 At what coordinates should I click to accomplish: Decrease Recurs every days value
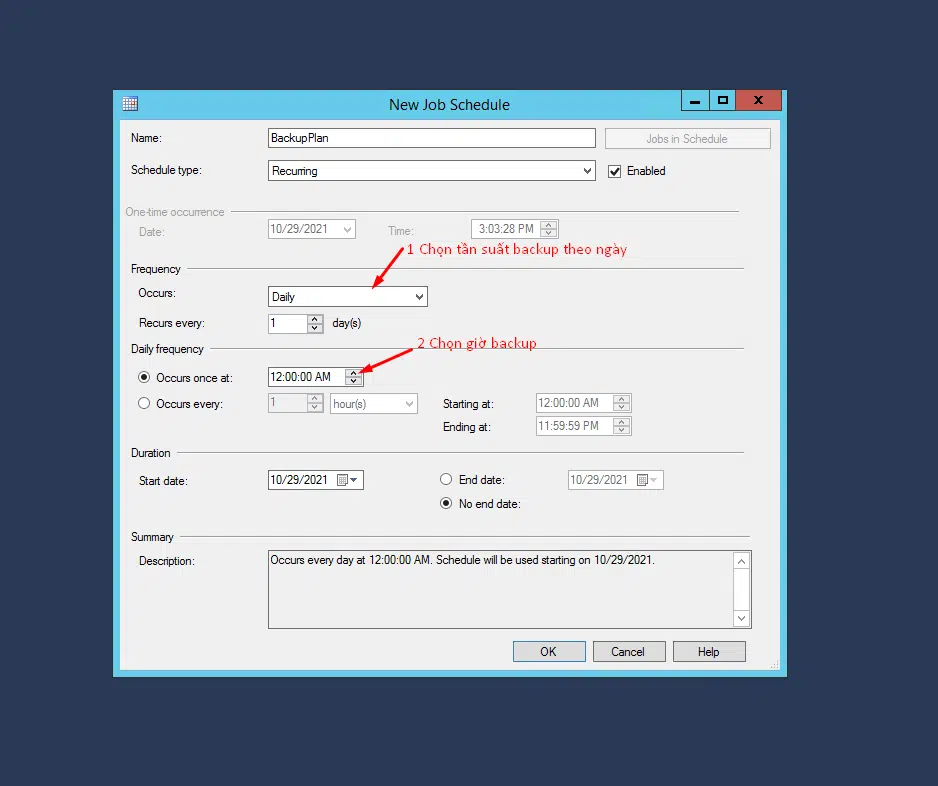coord(315,328)
